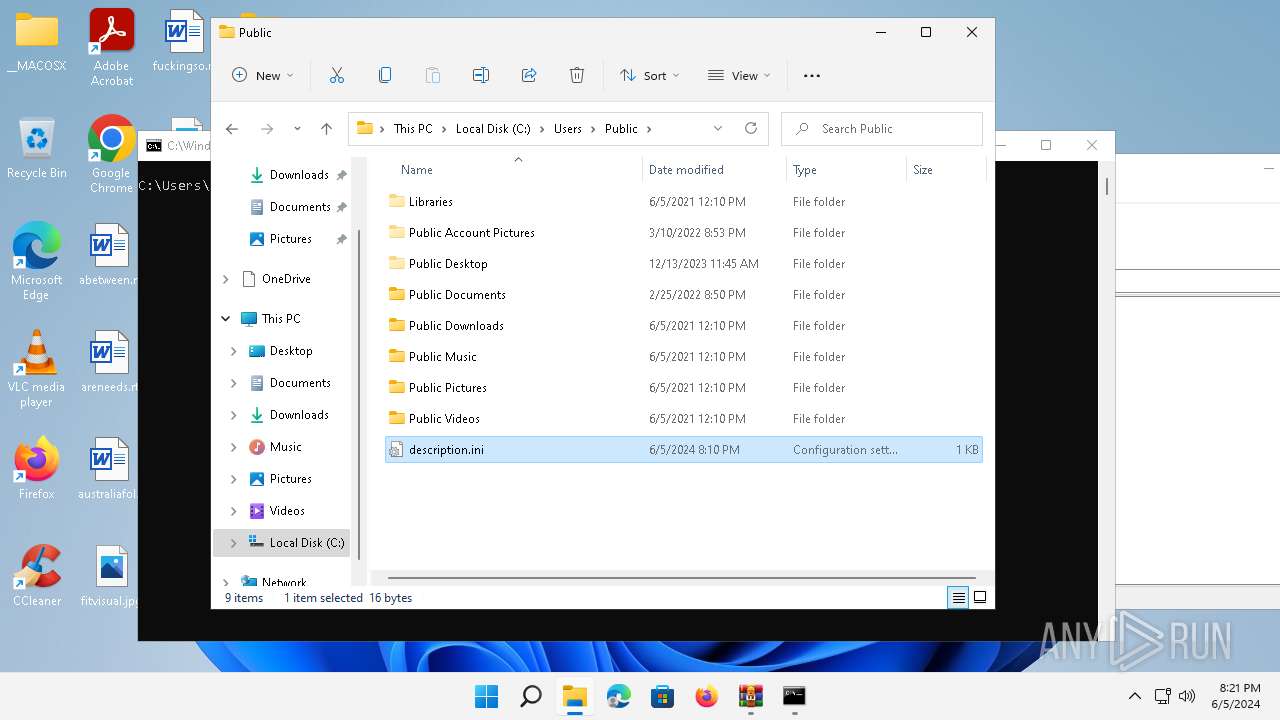Open Adobe Acrobat desktop shortcut
1280x720 pixels.
[112, 48]
